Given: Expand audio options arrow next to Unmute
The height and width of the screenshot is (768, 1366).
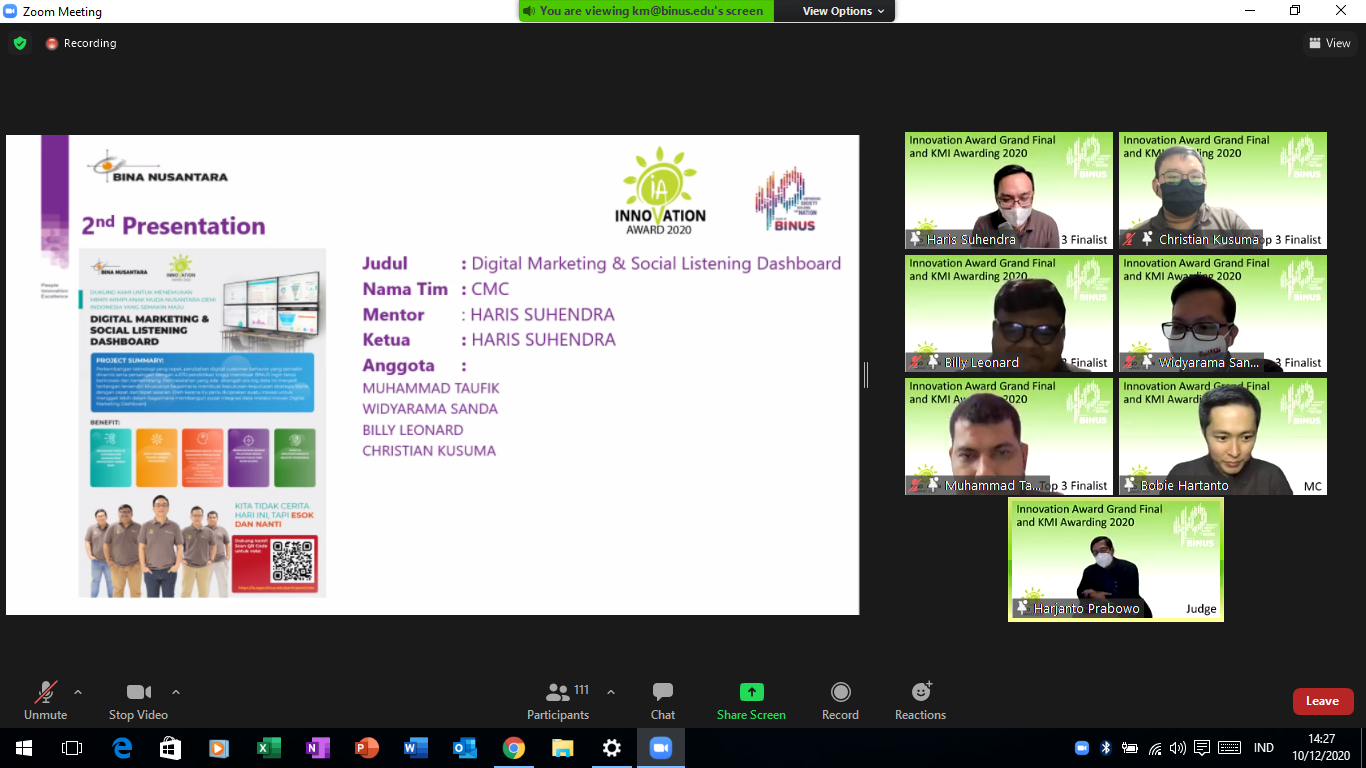Looking at the screenshot, I should (x=78, y=692).
